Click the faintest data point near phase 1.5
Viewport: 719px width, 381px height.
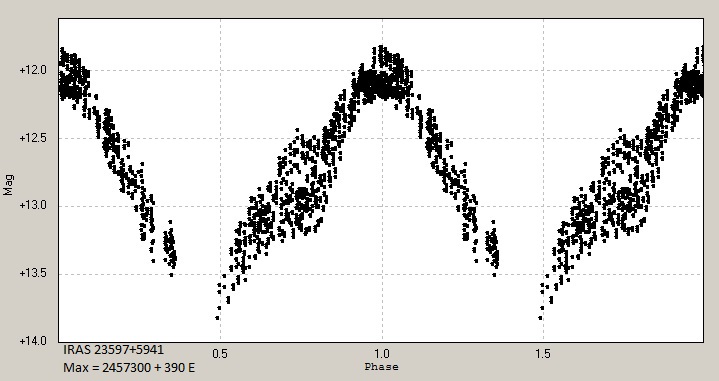pyautogui.click(x=540, y=318)
